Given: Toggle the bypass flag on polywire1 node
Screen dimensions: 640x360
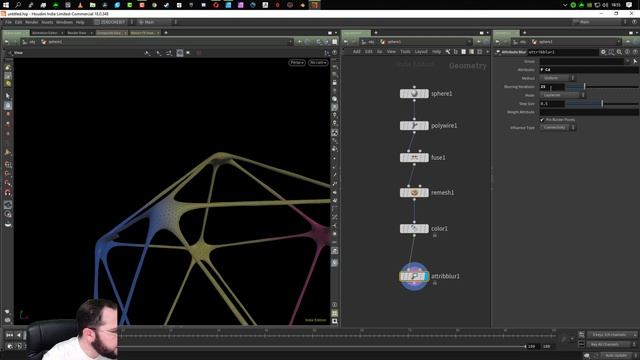Looking at the screenshot, I should [x=402, y=126].
